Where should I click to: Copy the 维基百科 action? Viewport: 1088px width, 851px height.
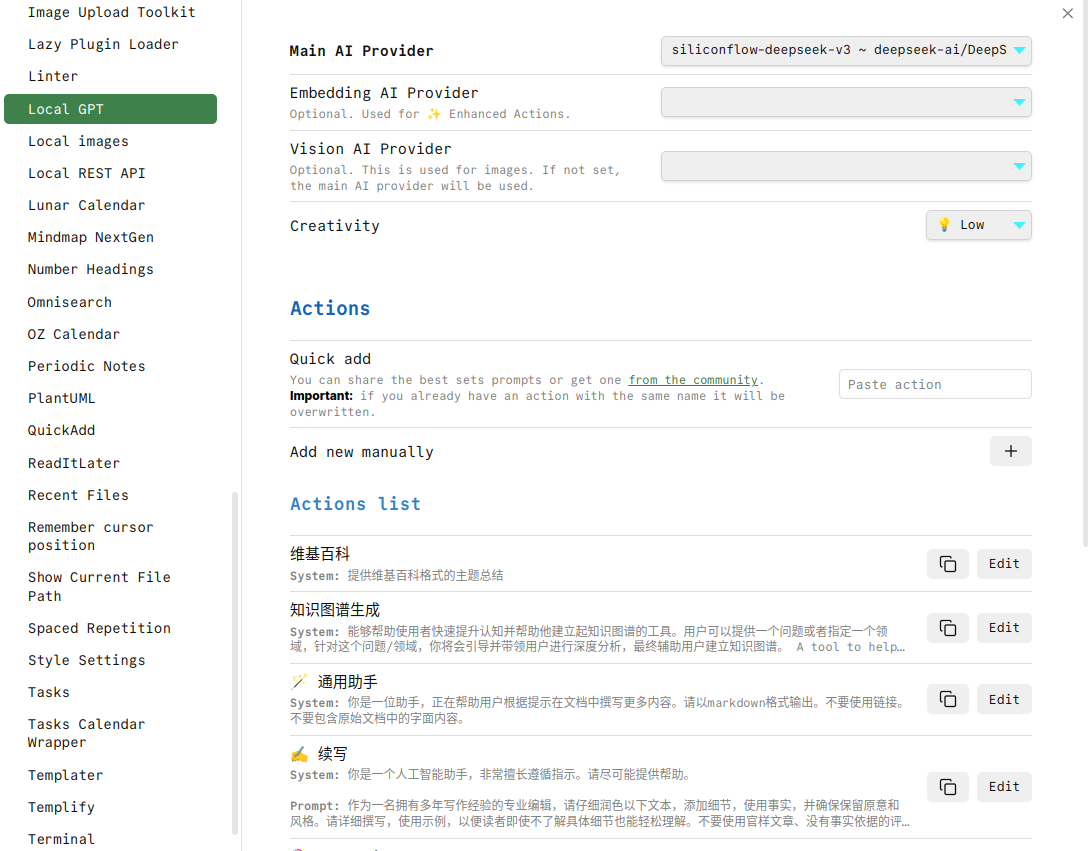[x=947, y=564]
